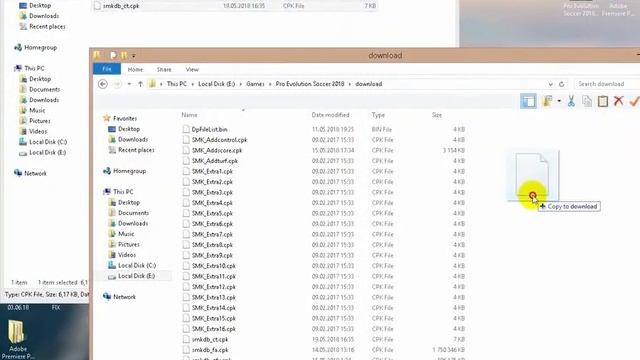Select SMK_Extra1.cpk file

tap(212, 171)
